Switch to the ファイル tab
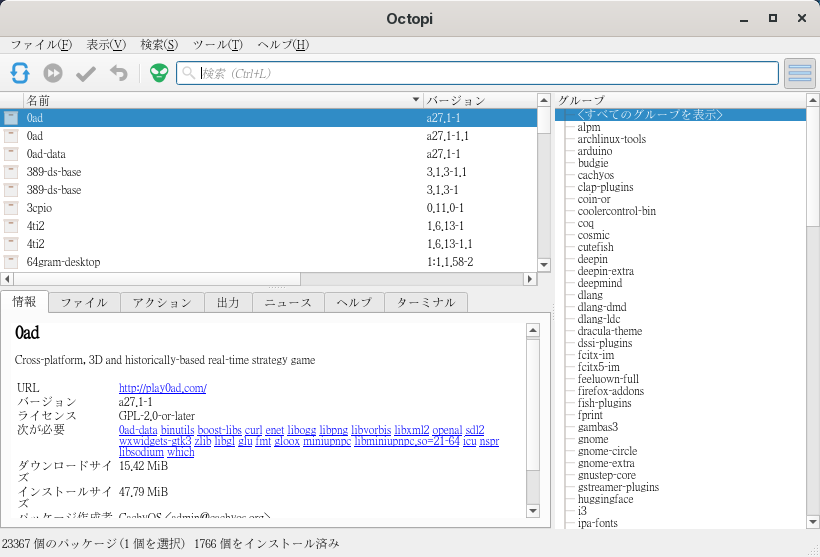The width and height of the screenshot is (820, 557). point(84,303)
